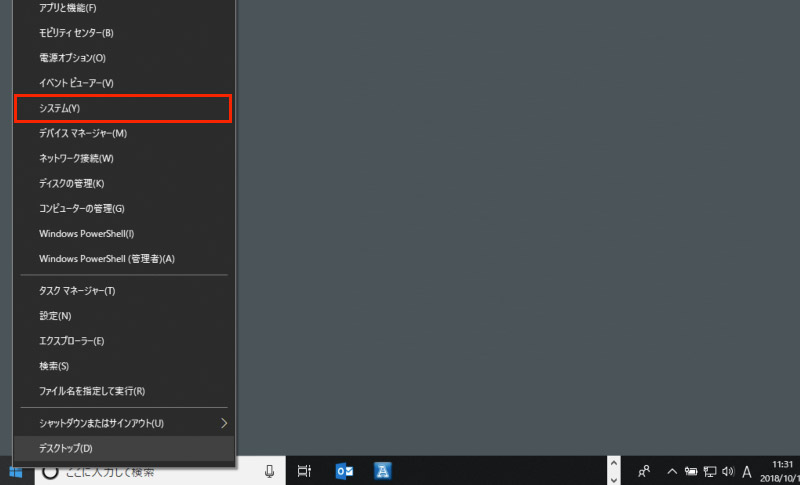Open エクスプローラー(E)
Screen dimensions: 800x485
[124, 341]
